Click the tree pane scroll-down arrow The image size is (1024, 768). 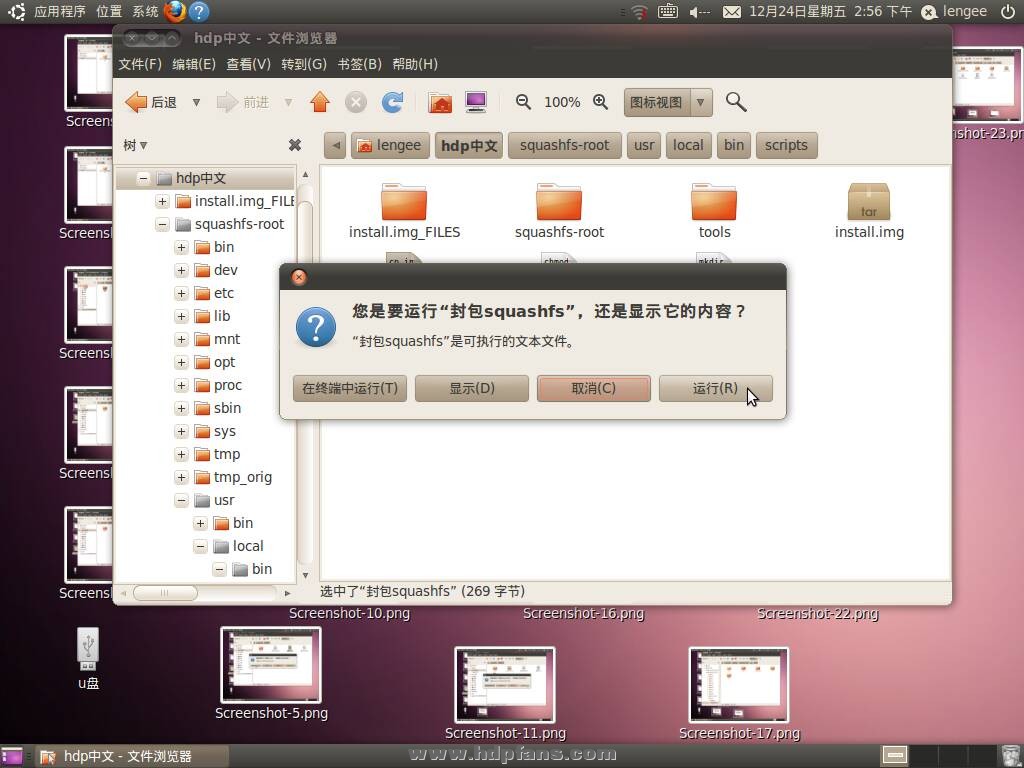[305, 575]
